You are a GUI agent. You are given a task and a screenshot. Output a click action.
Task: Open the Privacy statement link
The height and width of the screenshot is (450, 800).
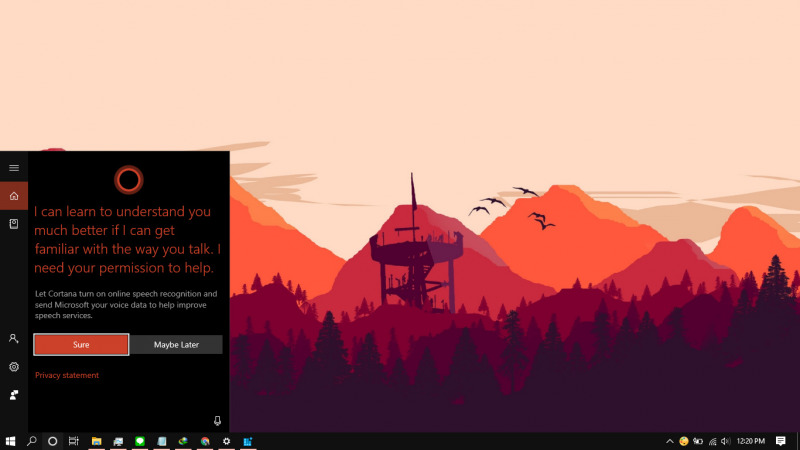[67, 375]
